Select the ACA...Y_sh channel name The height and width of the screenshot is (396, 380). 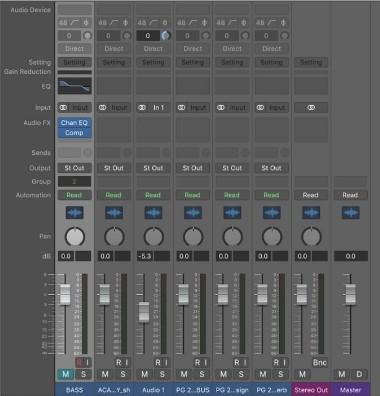pyautogui.click(x=114, y=390)
